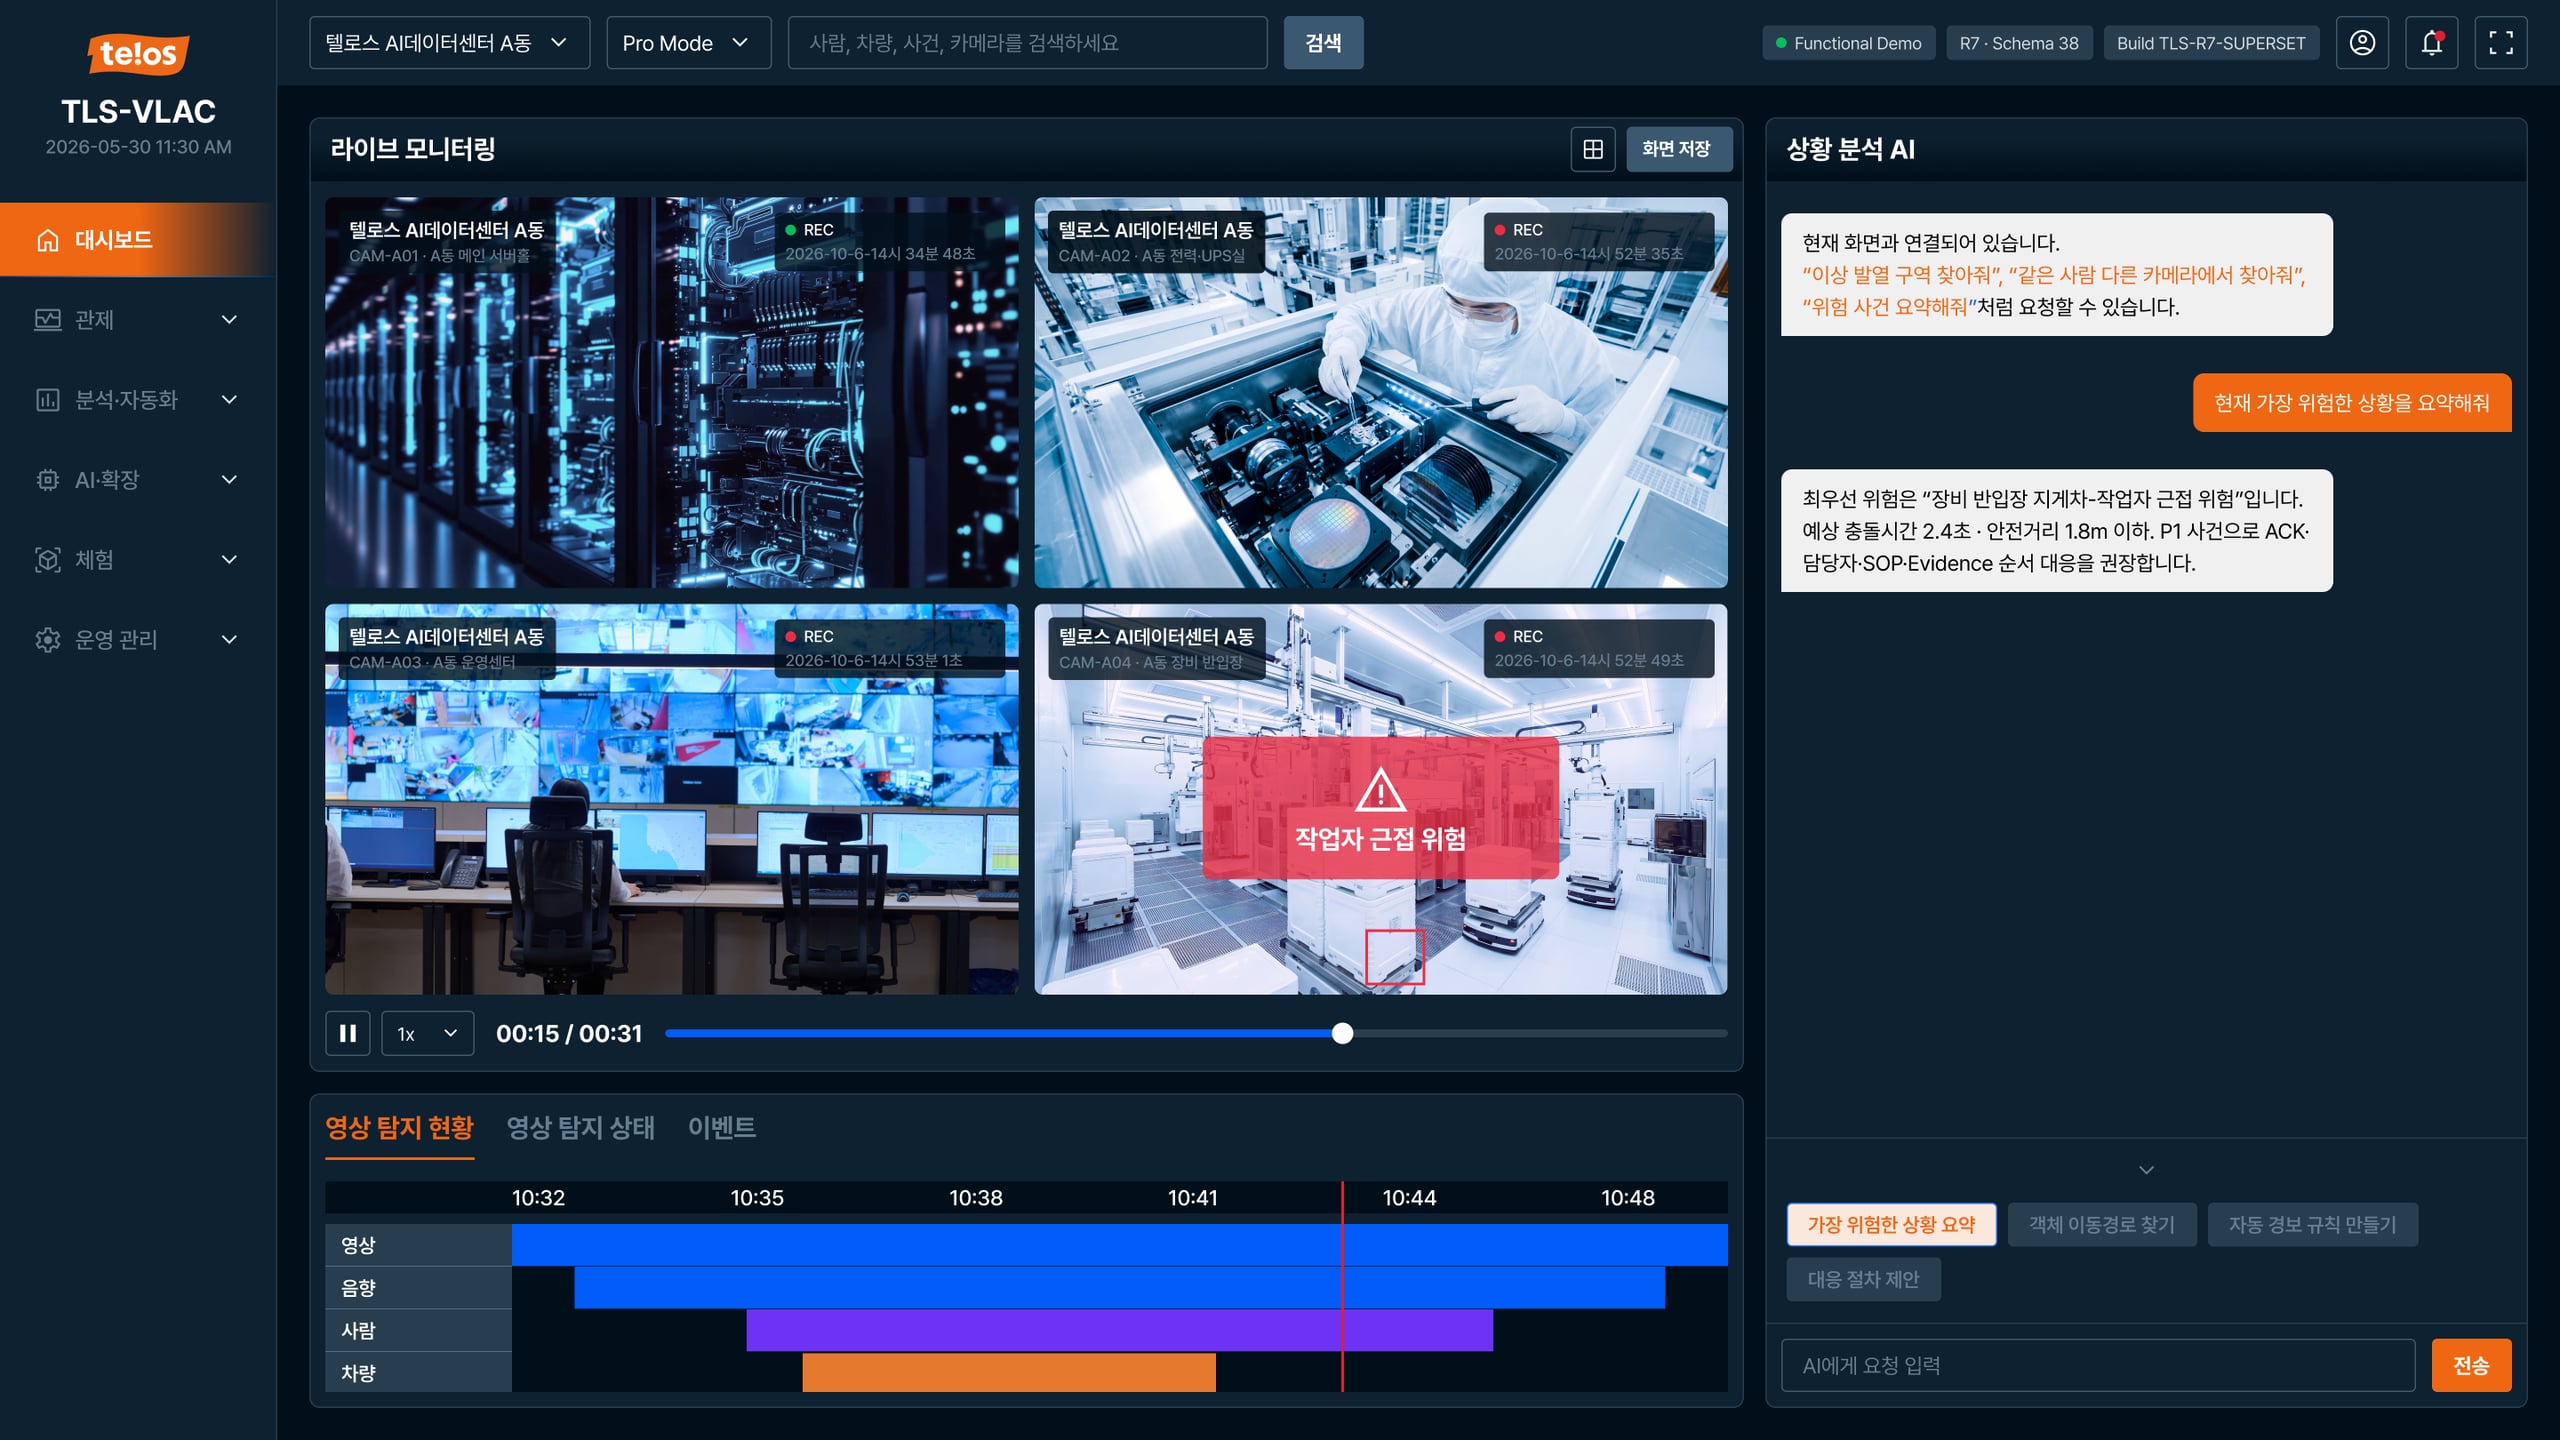Click the orange 차량 timeline bar
This screenshot has height=1440, width=2560.
point(1008,1372)
